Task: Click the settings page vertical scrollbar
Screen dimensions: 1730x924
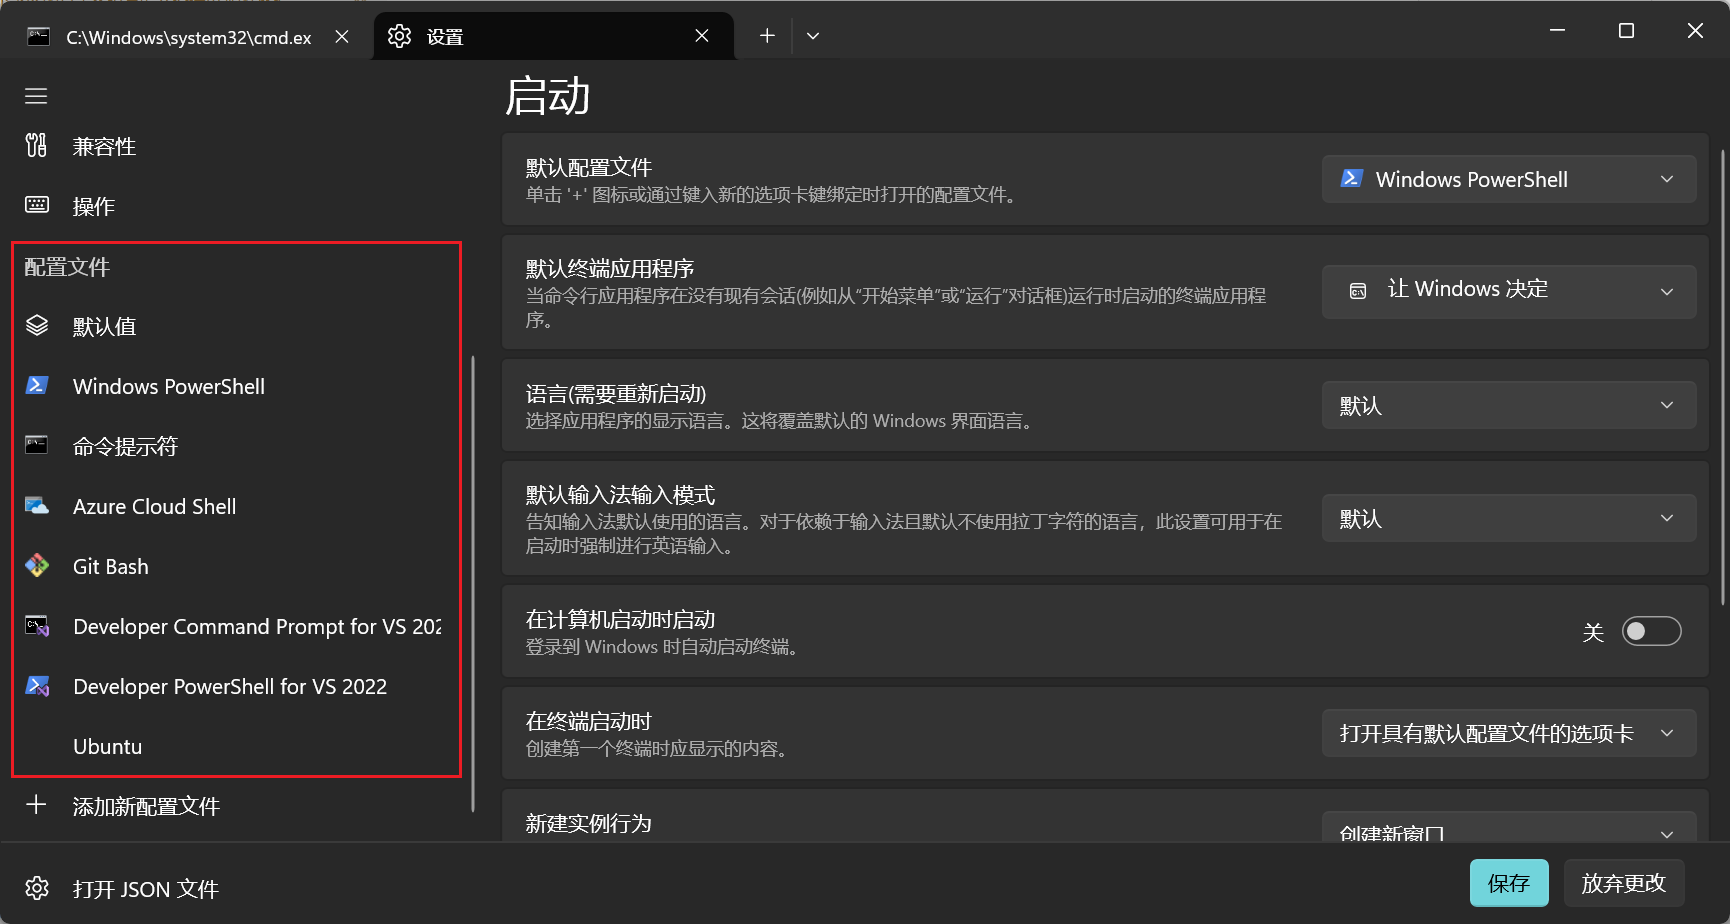Action: pos(1722,378)
